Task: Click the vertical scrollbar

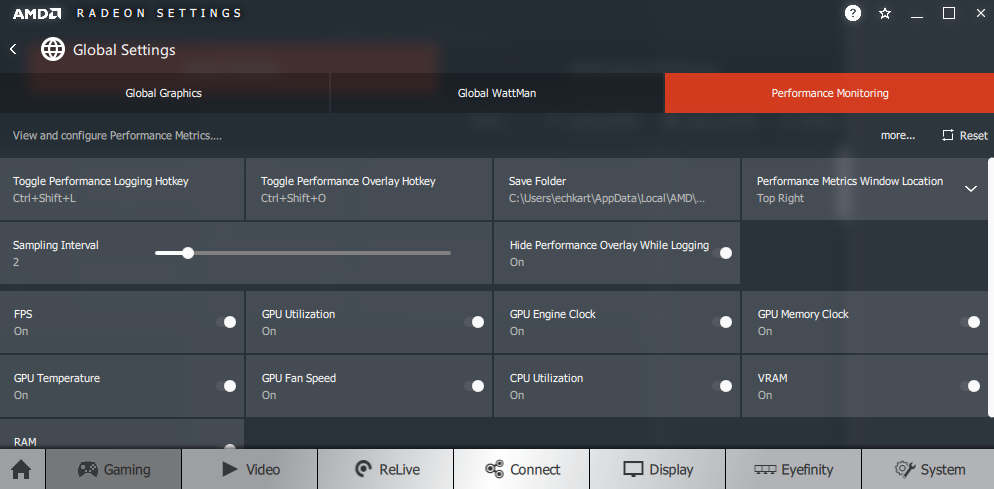Action: (991, 287)
